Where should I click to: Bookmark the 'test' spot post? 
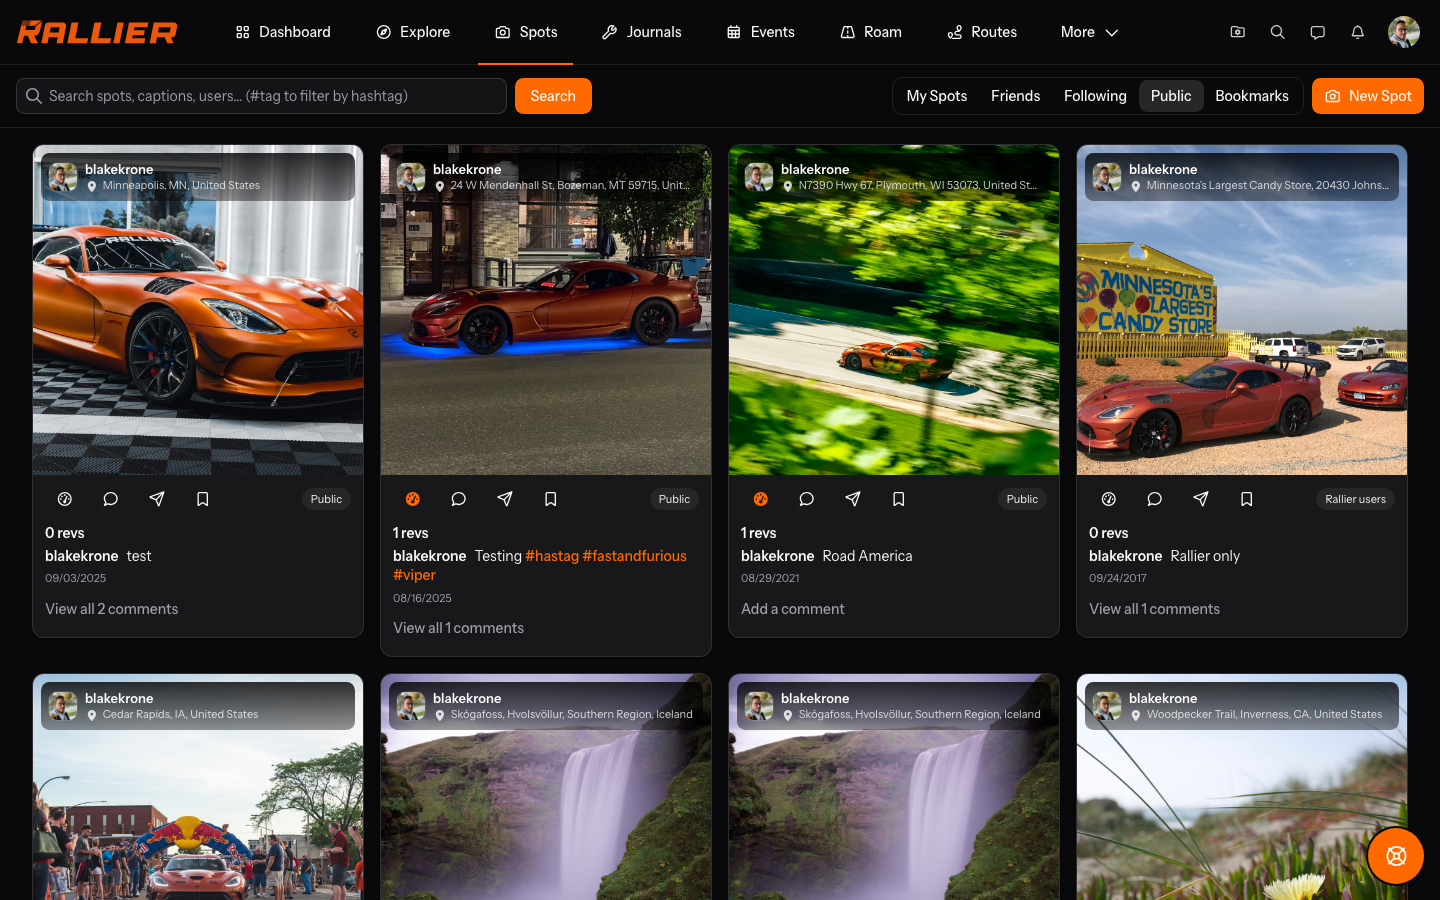[203, 499]
